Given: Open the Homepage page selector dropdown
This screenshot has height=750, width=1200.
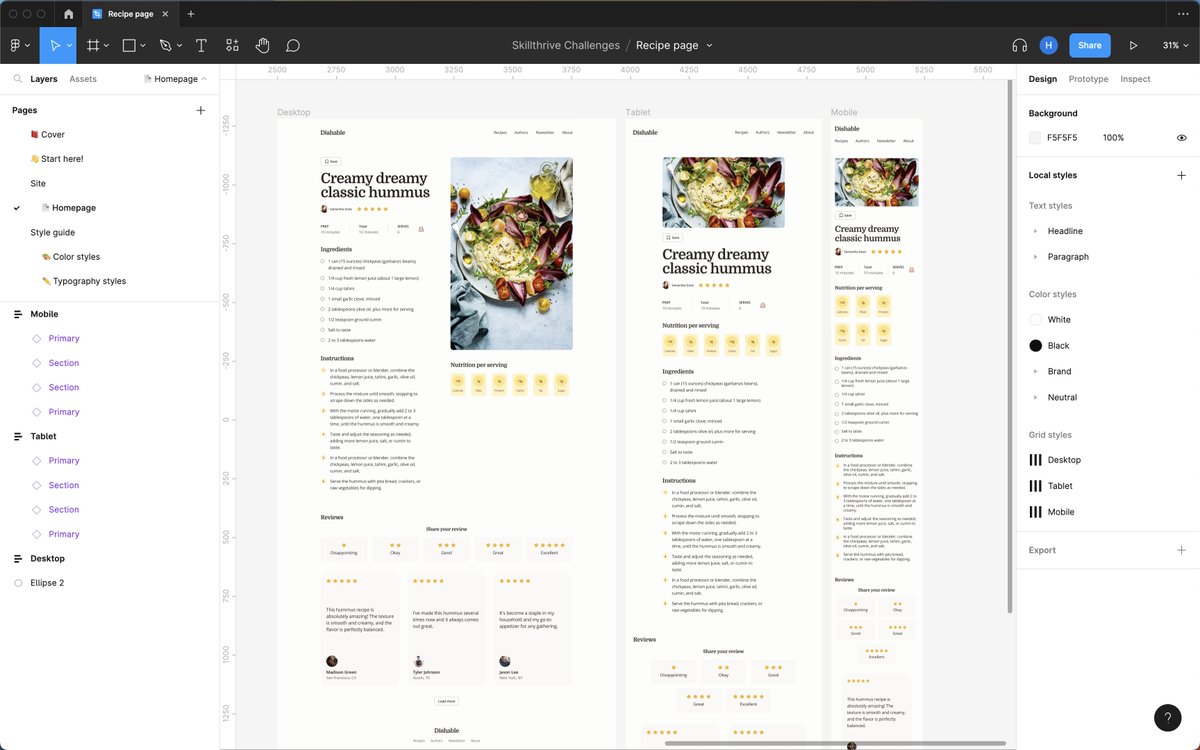Looking at the screenshot, I should 176,79.
